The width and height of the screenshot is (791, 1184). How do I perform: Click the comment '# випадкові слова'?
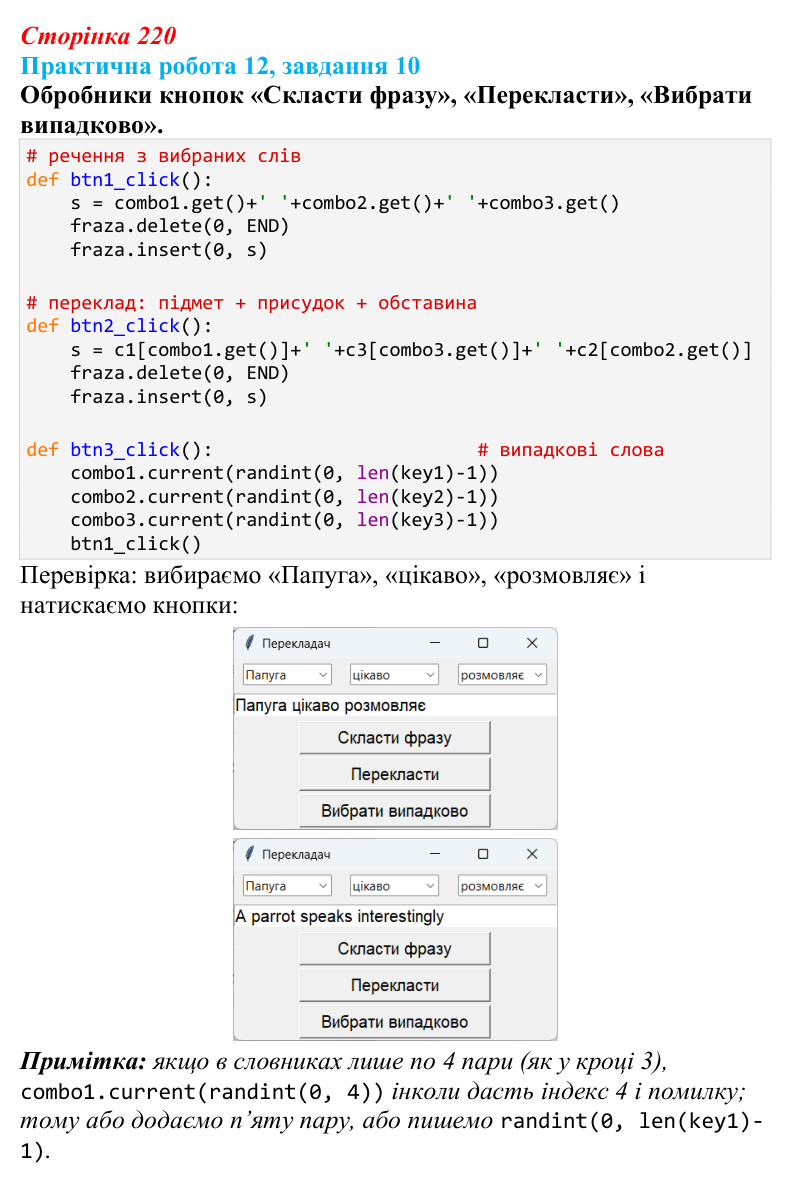(x=571, y=449)
